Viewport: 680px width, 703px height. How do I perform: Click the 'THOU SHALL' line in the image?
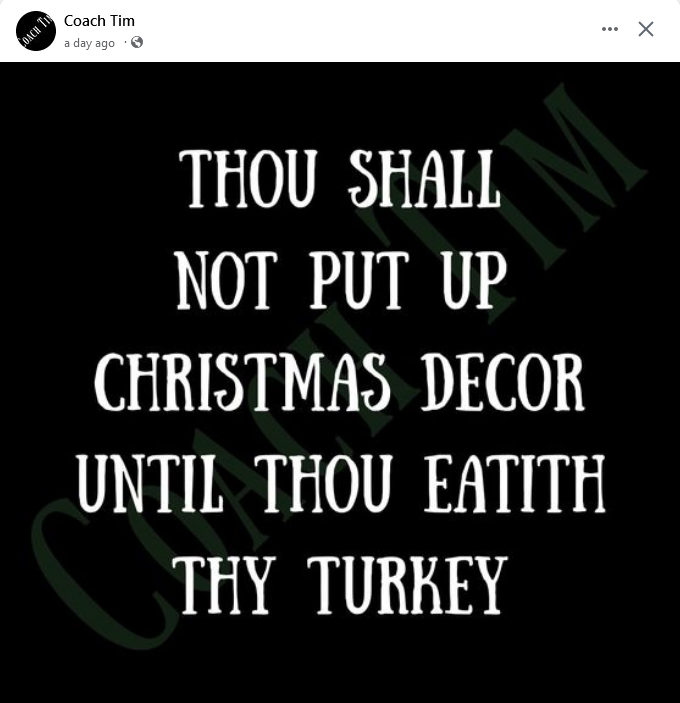point(339,179)
